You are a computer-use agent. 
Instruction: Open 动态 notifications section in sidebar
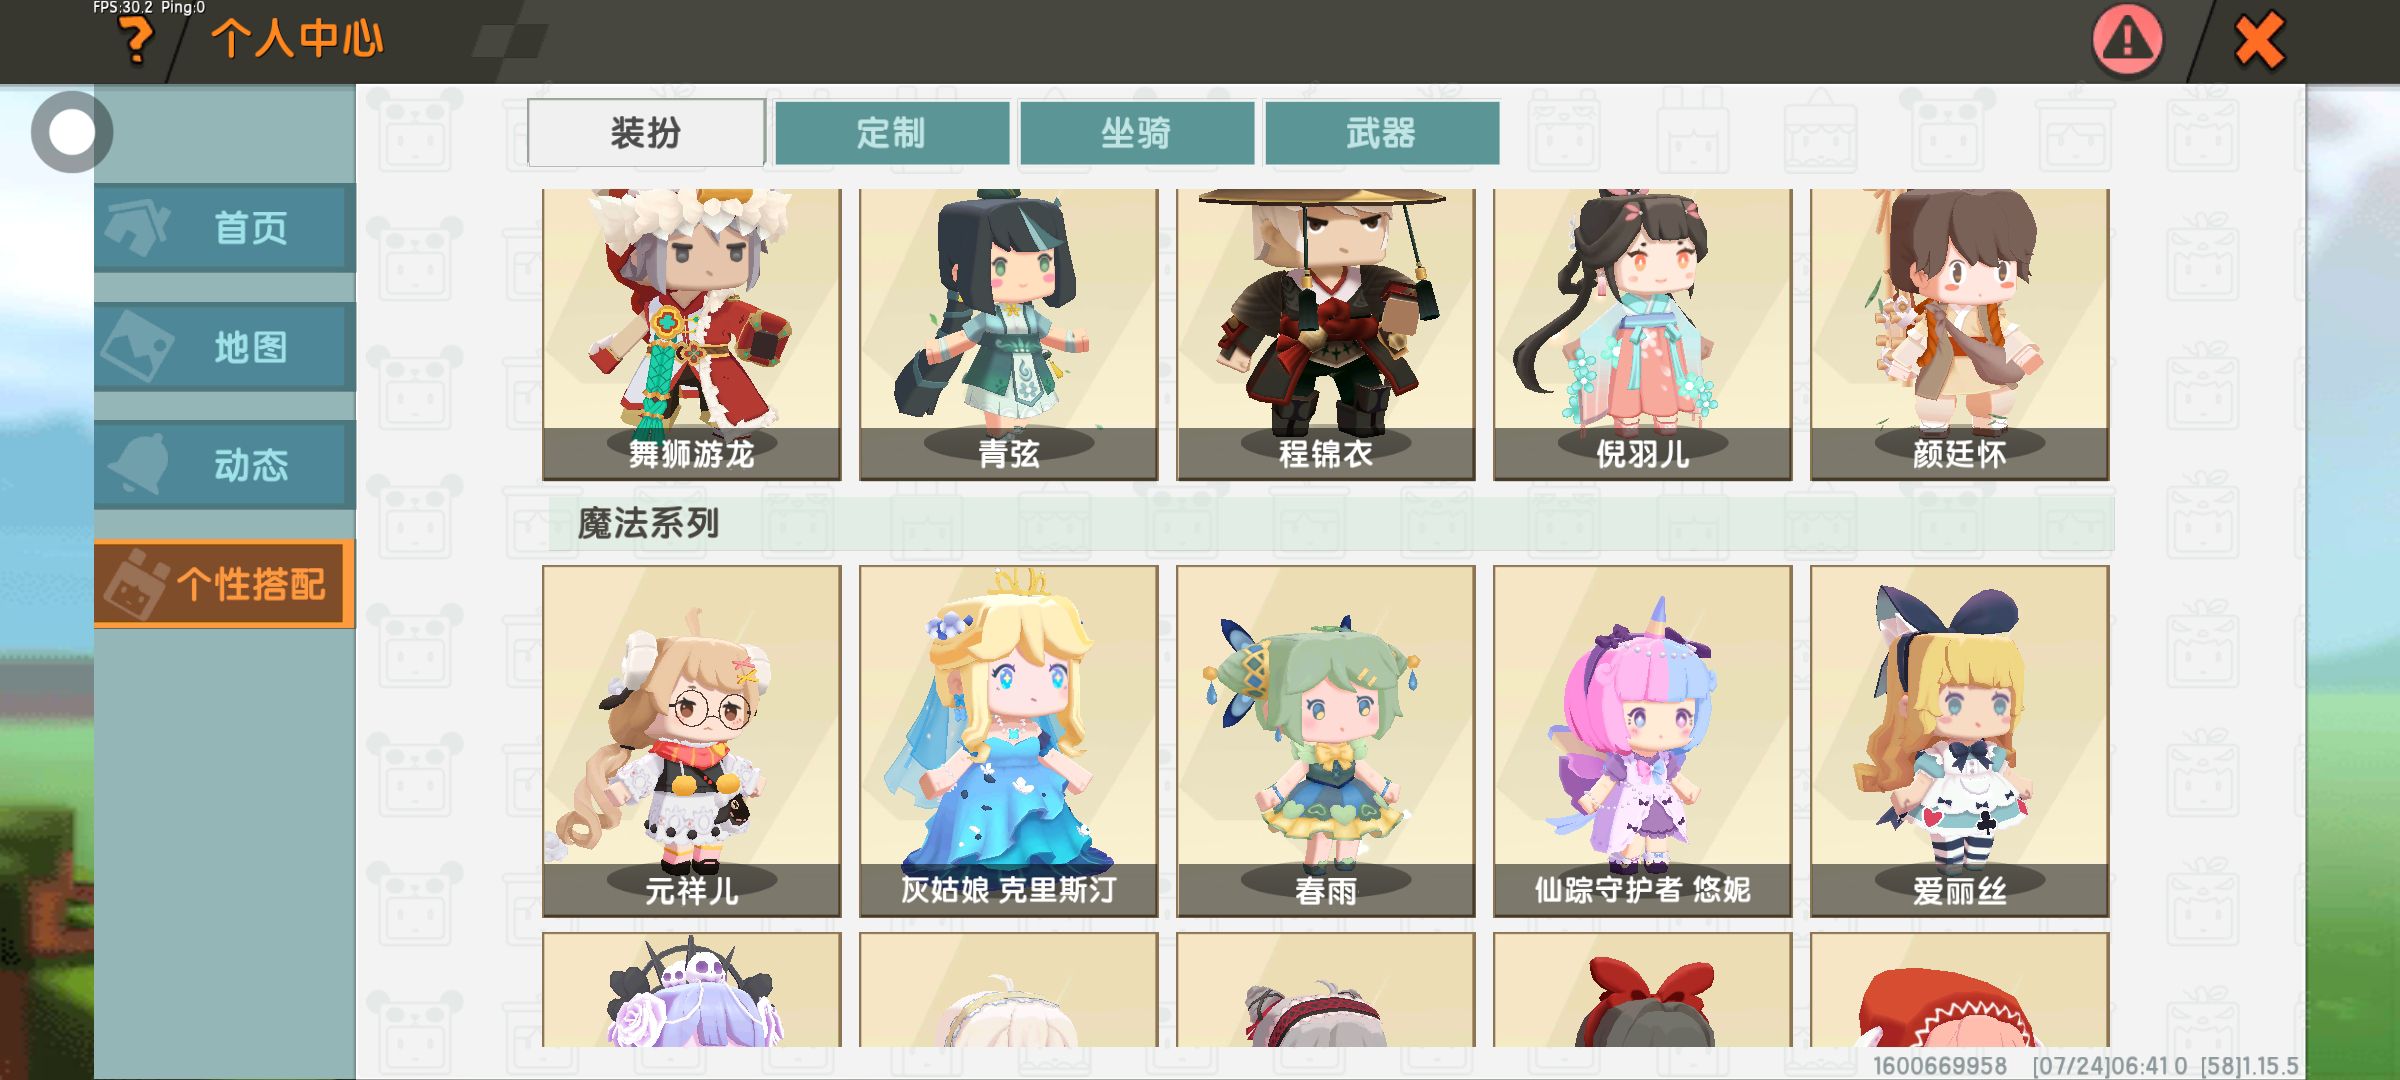[225, 465]
